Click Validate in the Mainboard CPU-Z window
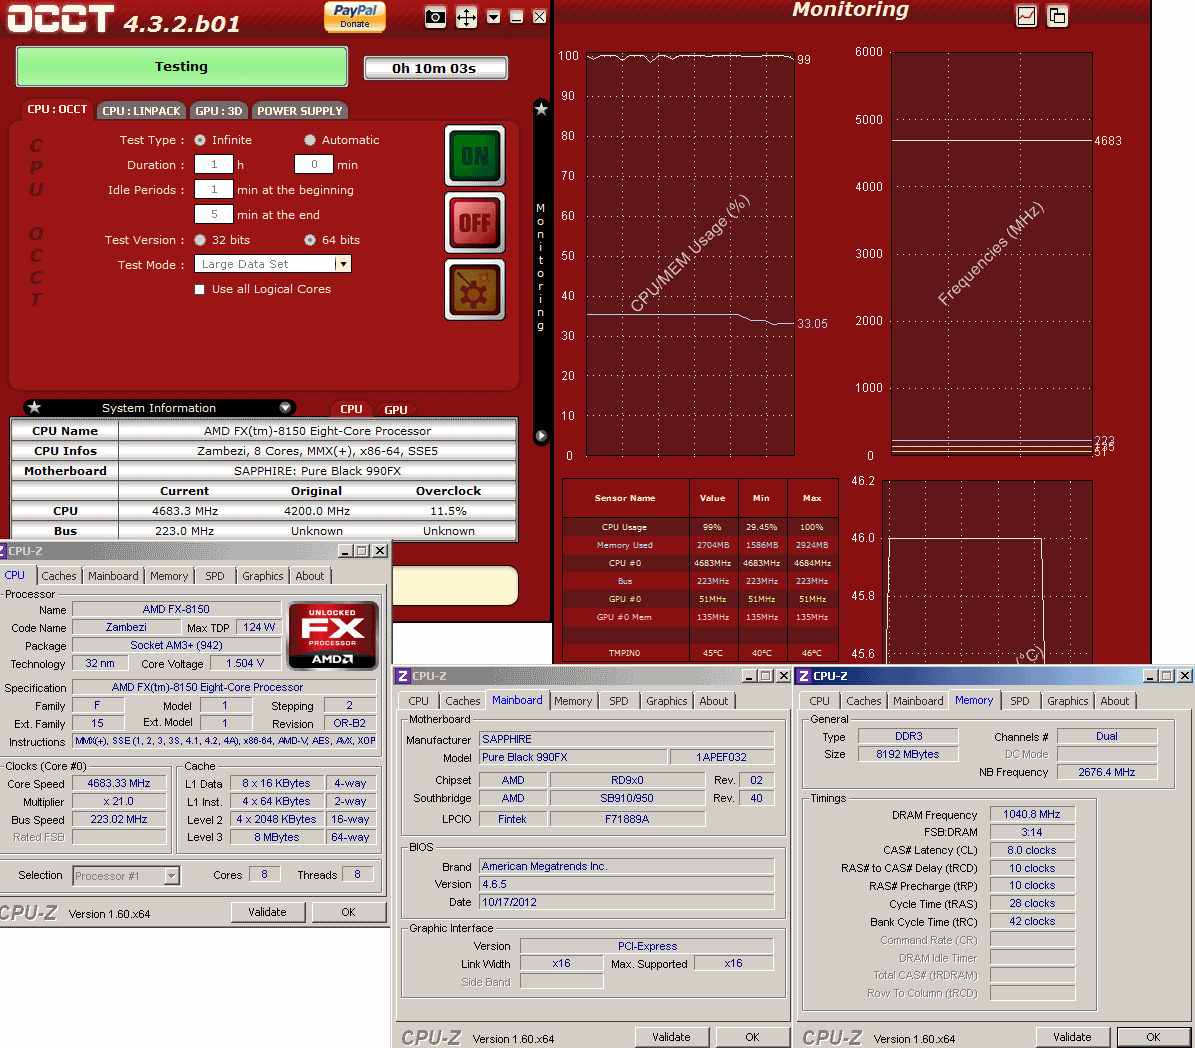This screenshot has width=1195, height=1048. 671,1037
